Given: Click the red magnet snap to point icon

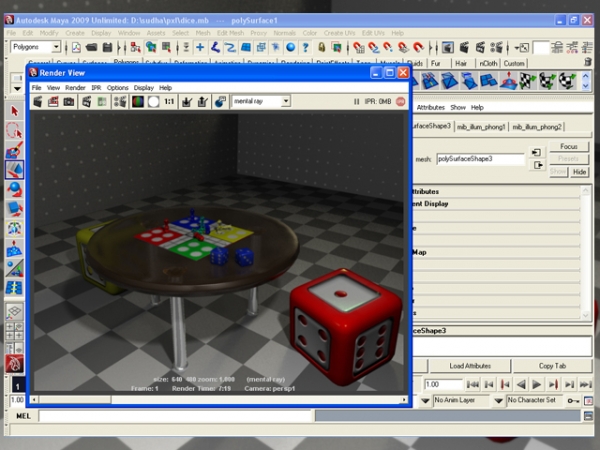Looking at the screenshot, I should point(388,48).
